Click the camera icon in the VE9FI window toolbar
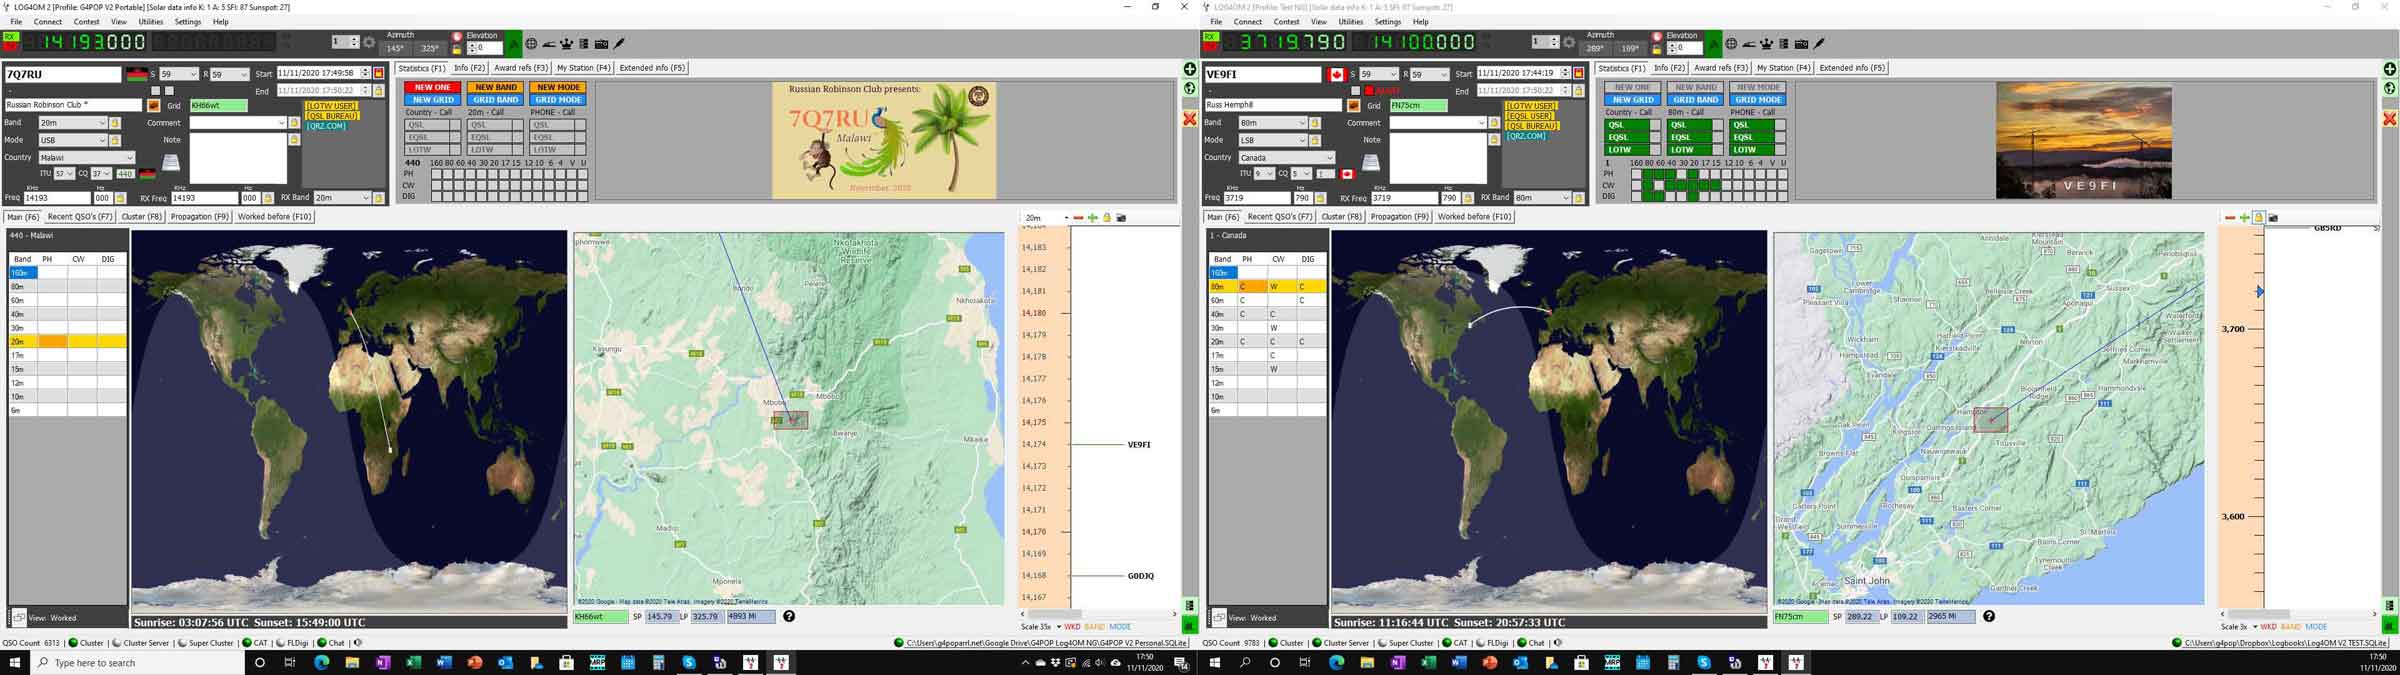Viewport: 2400px width, 675px height. (1802, 44)
